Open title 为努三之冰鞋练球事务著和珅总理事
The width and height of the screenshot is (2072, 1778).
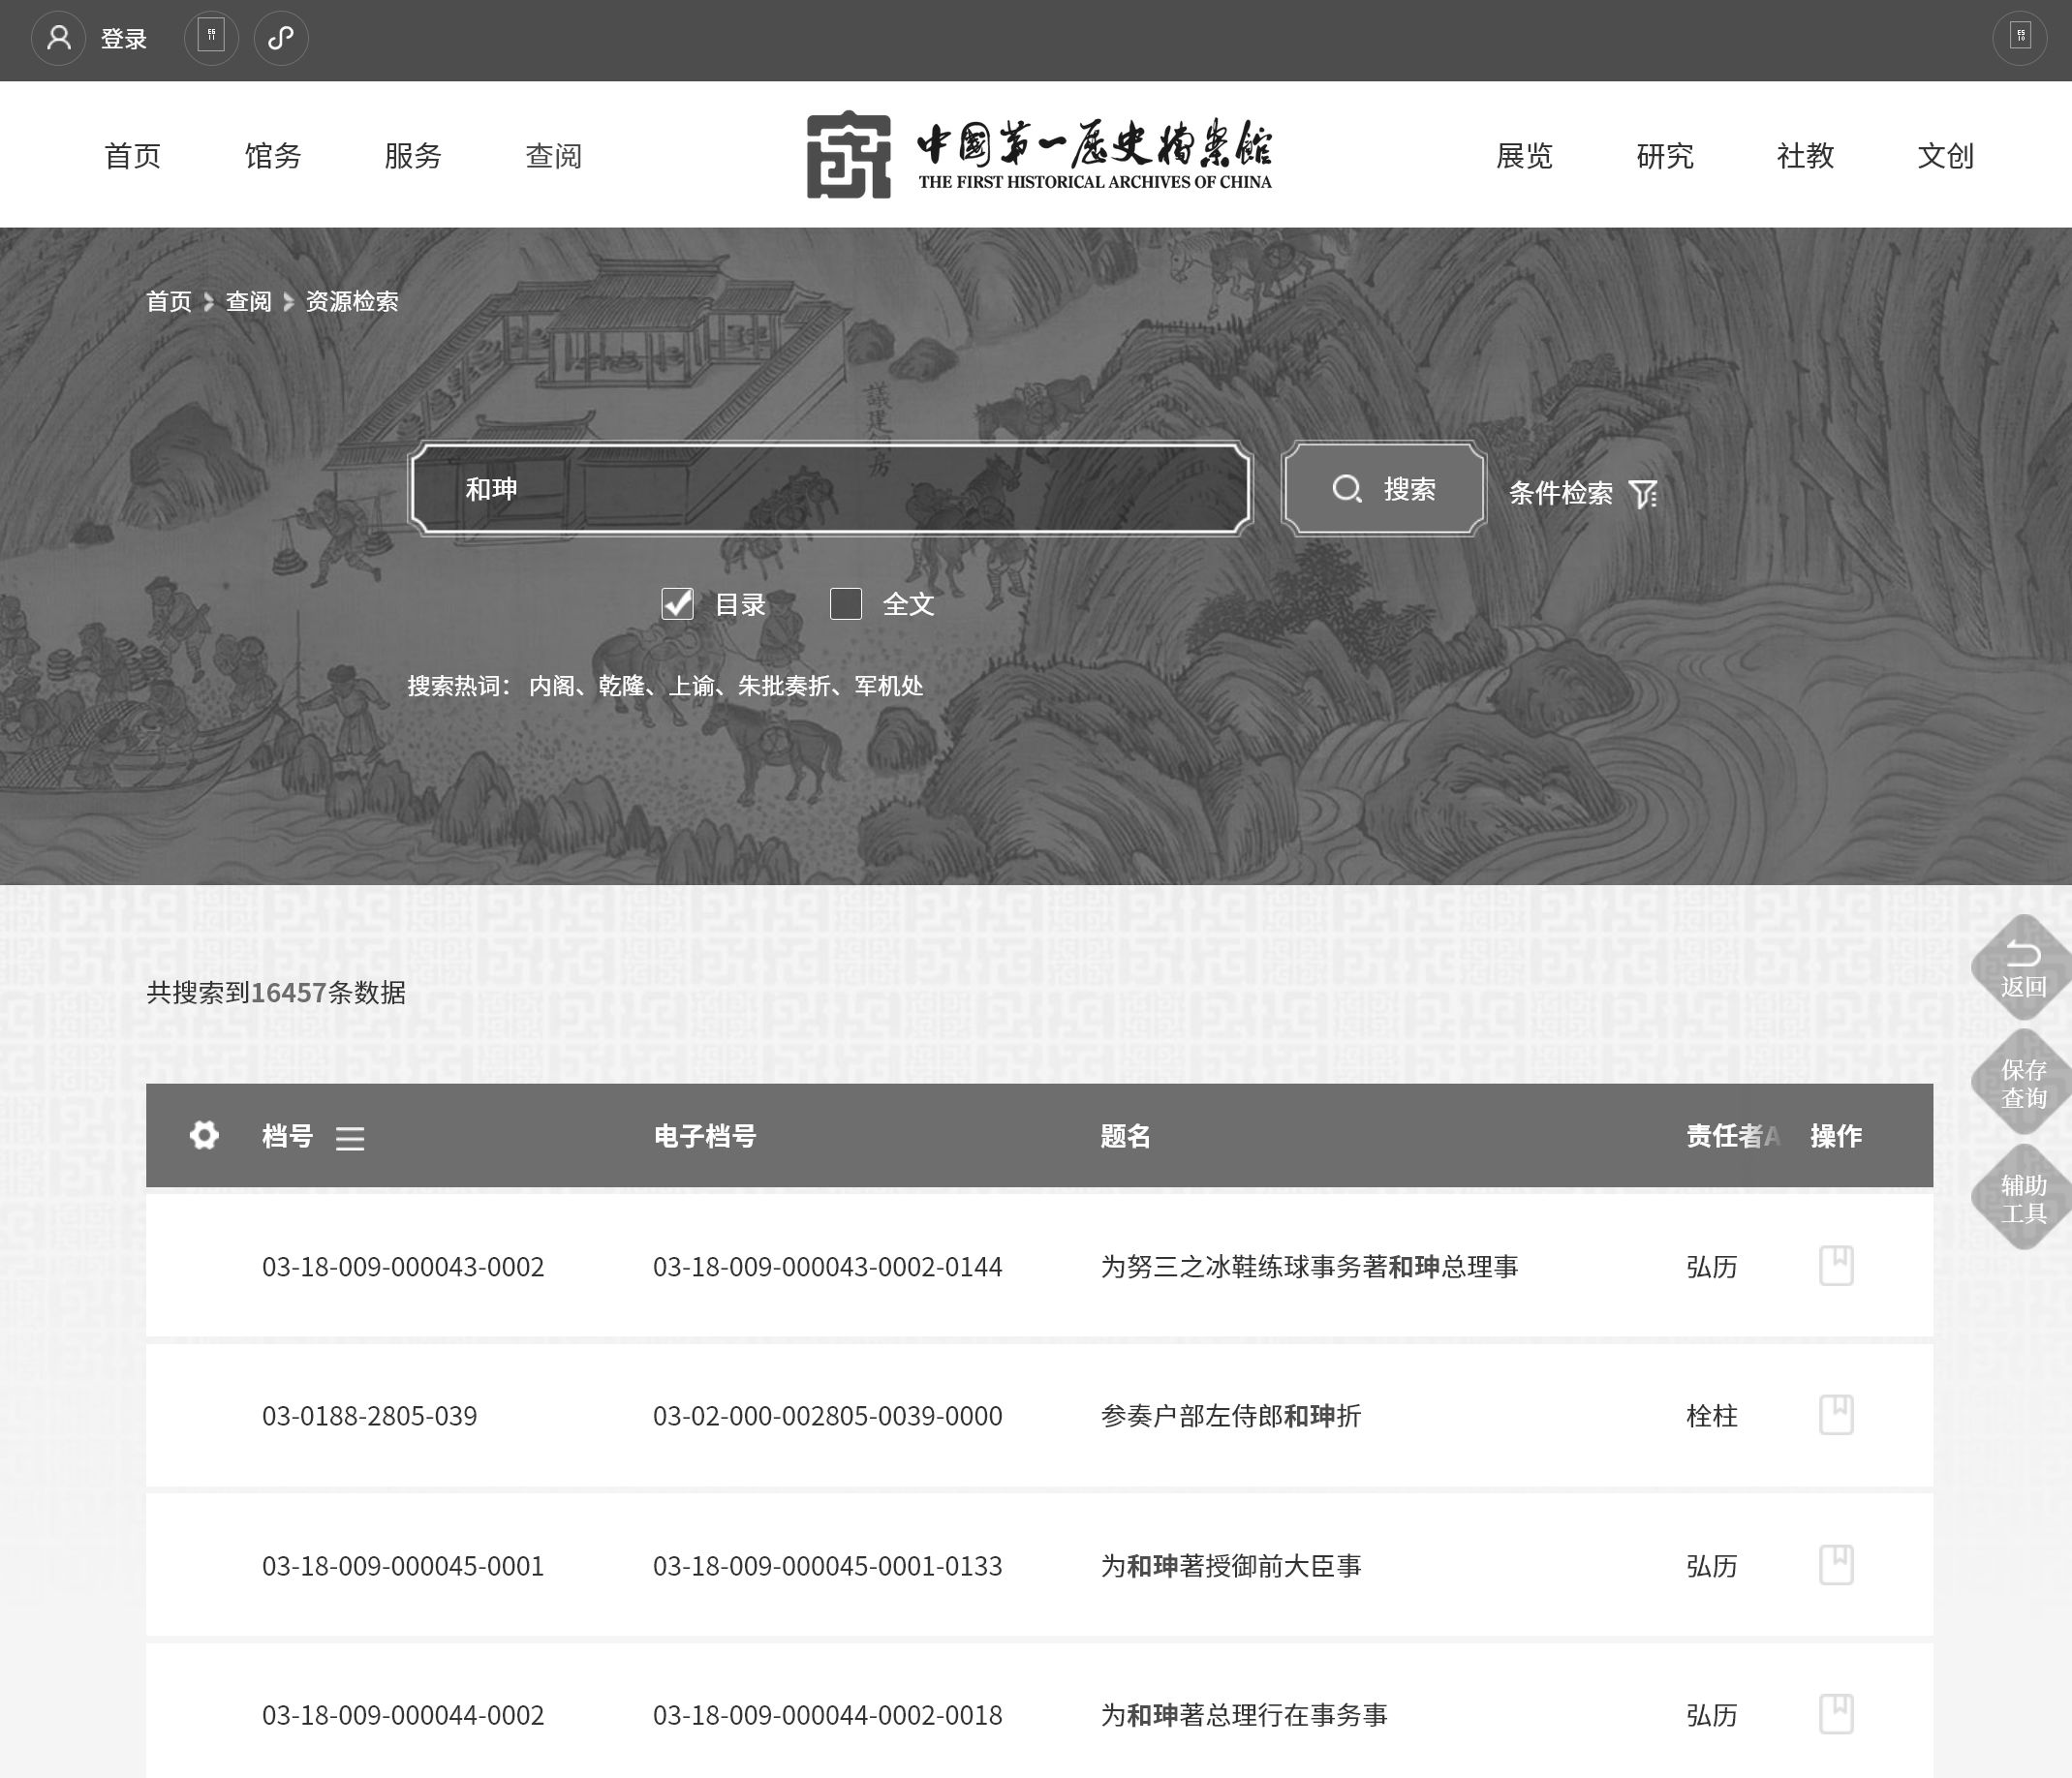coord(1310,1267)
